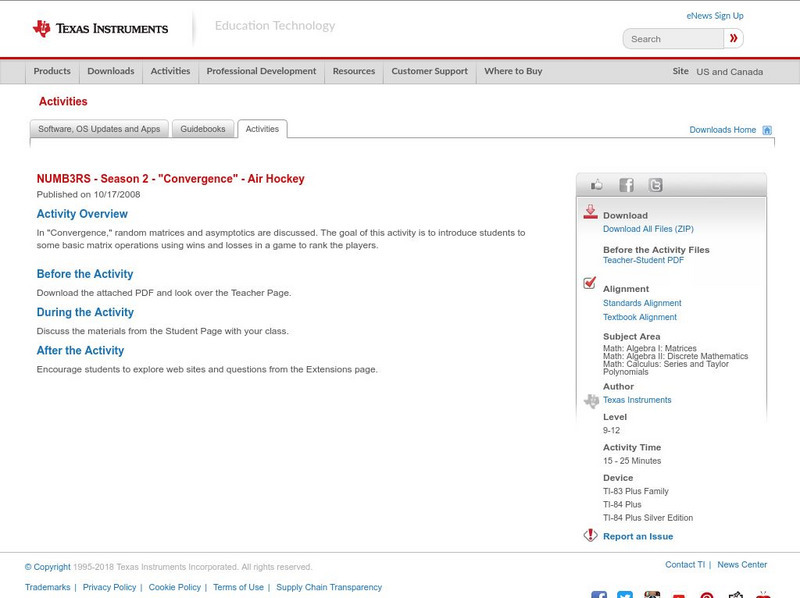Screen dimensions: 800x598
Task: Click the red Download arrow icon
Action: (590, 212)
